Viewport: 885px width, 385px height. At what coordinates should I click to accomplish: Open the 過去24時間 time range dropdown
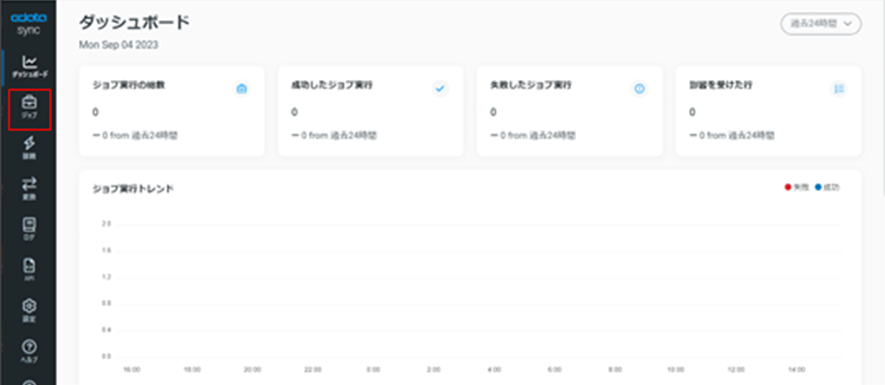coord(821,24)
